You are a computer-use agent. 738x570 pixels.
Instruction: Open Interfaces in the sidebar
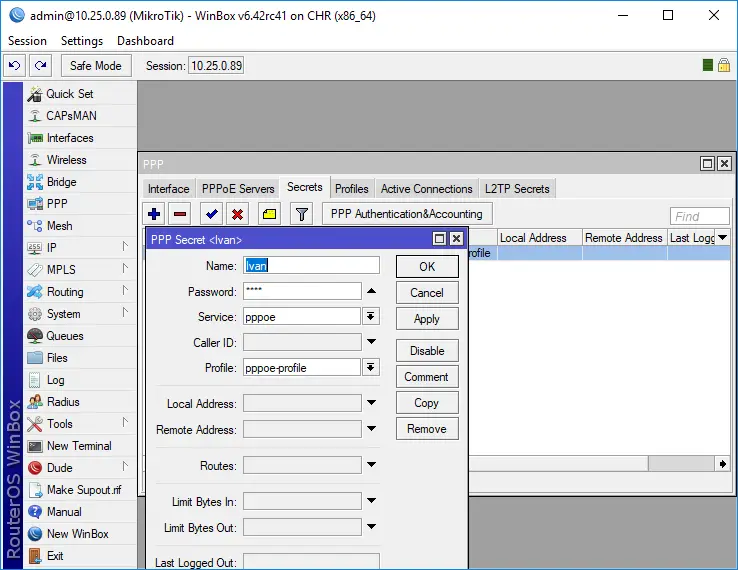69,138
